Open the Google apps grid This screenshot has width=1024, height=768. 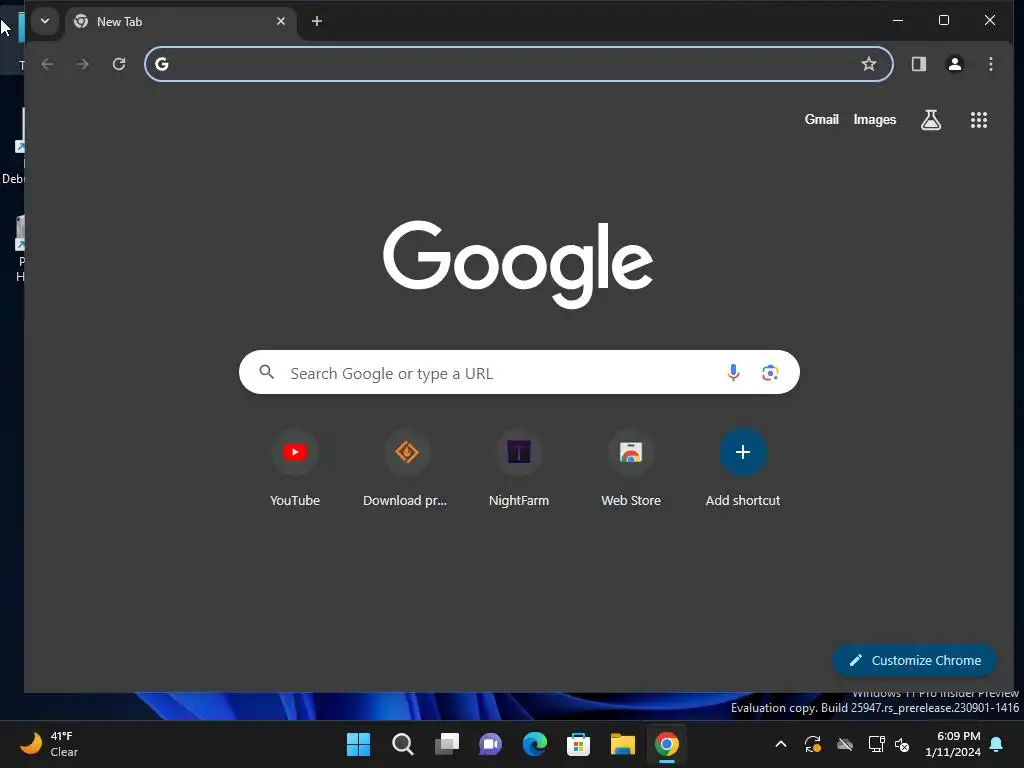click(x=978, y=120)
